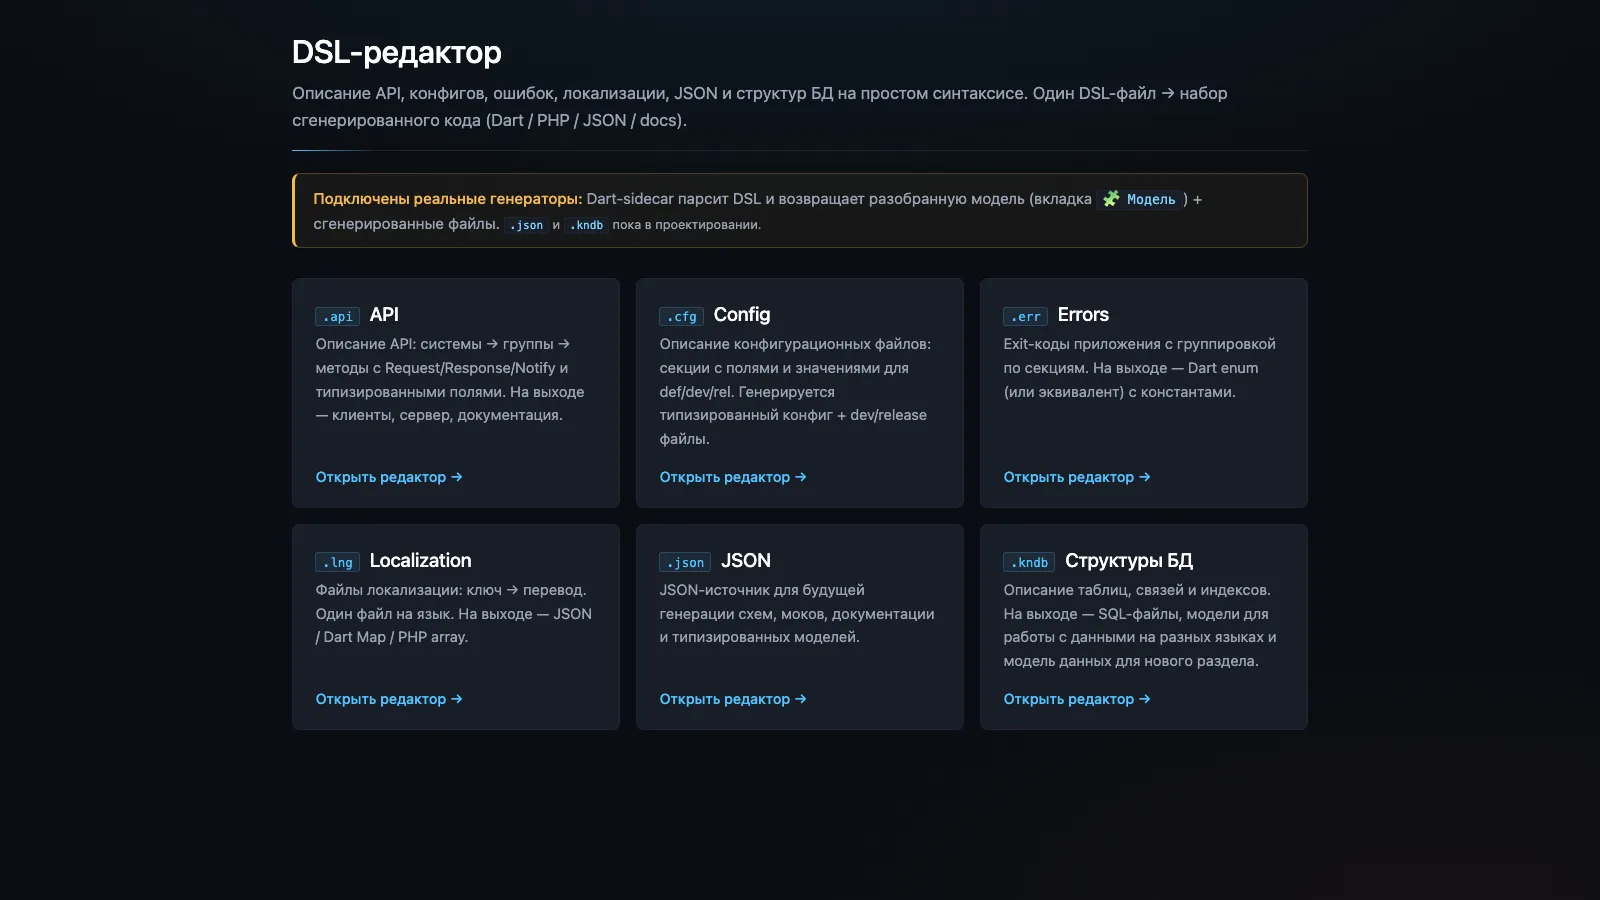Open editor link in the Errors card

[1077, 477]
